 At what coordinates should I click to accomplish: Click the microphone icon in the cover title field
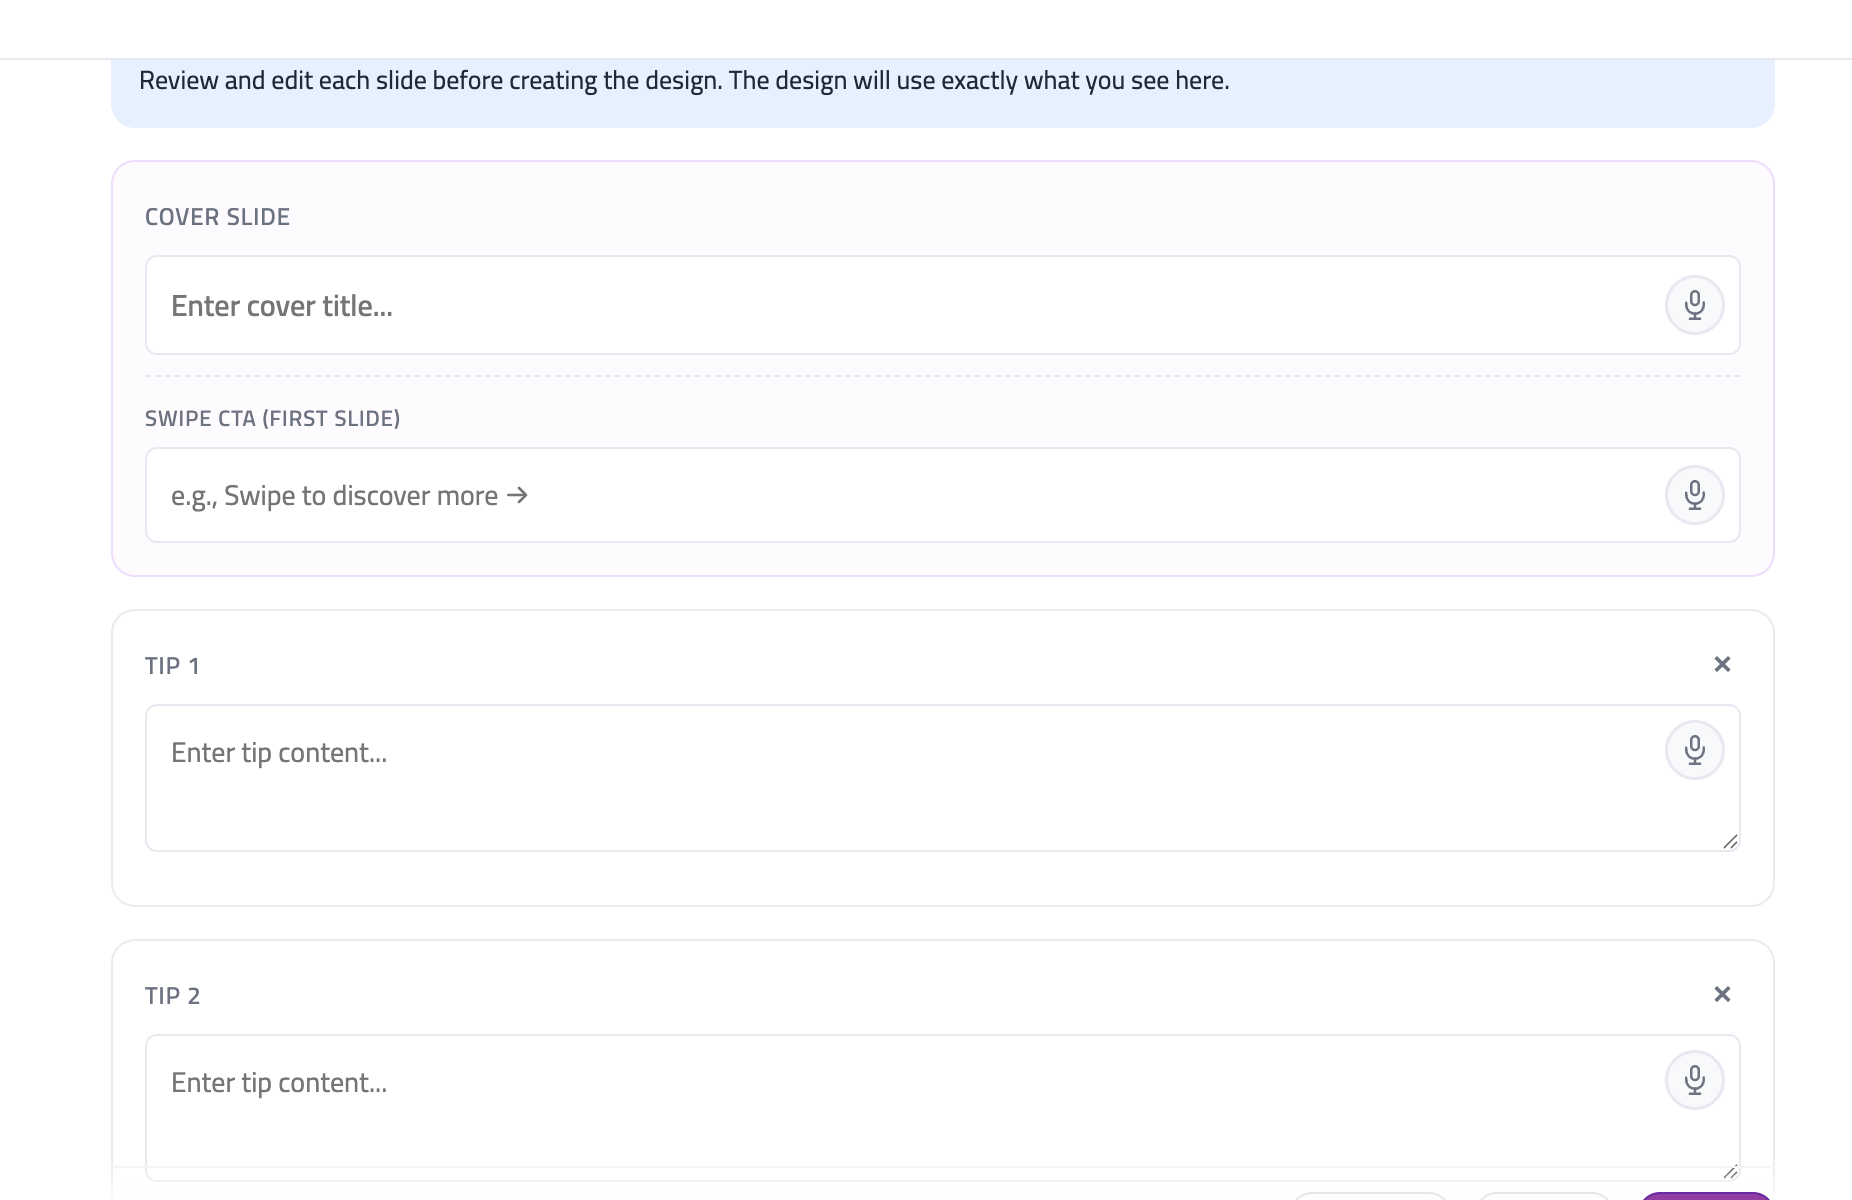[x=1695, y=305]
